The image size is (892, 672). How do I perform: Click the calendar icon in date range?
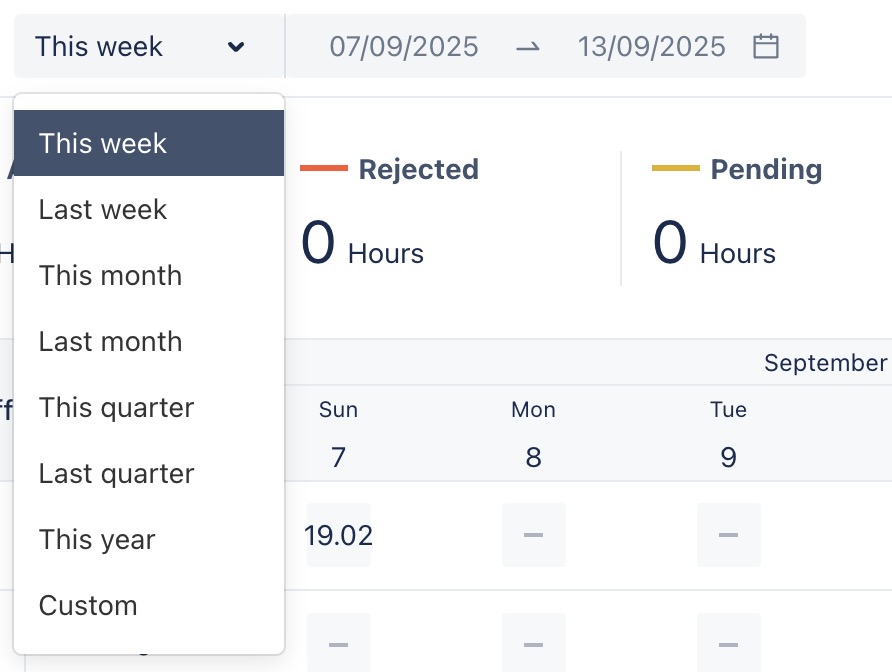[x=766, y=46]
